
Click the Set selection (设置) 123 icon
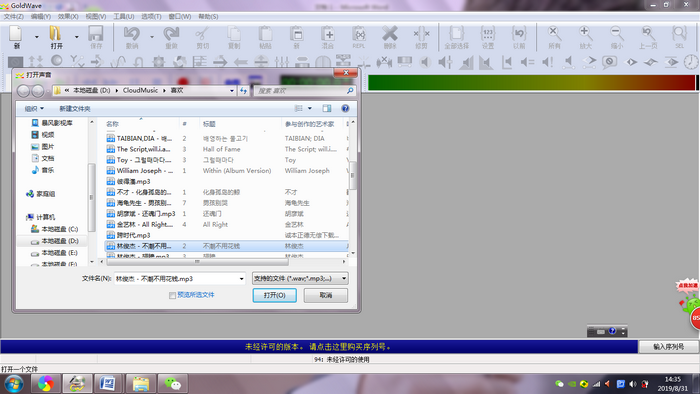coord(488,37)
